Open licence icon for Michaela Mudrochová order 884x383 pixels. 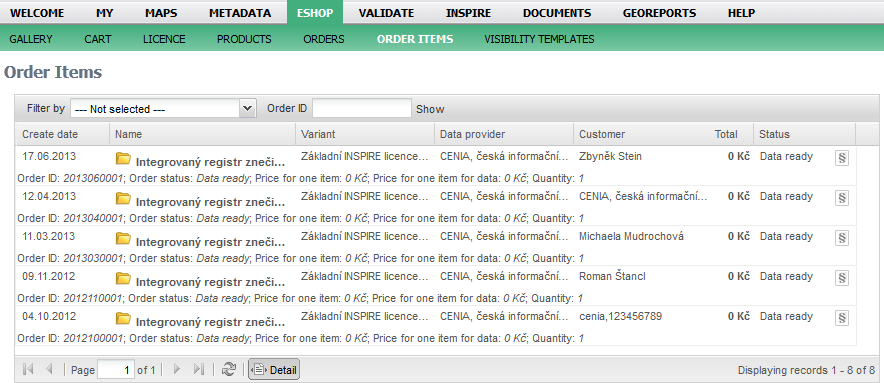pos(842,238)
